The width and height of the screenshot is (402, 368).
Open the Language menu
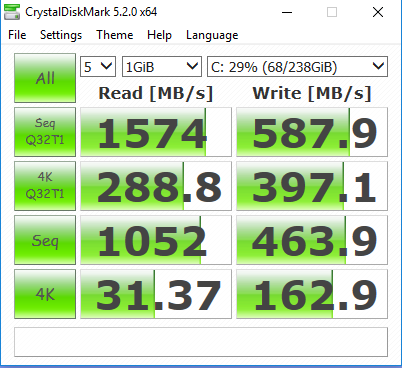pyautogui.click(x=212, y=35)
